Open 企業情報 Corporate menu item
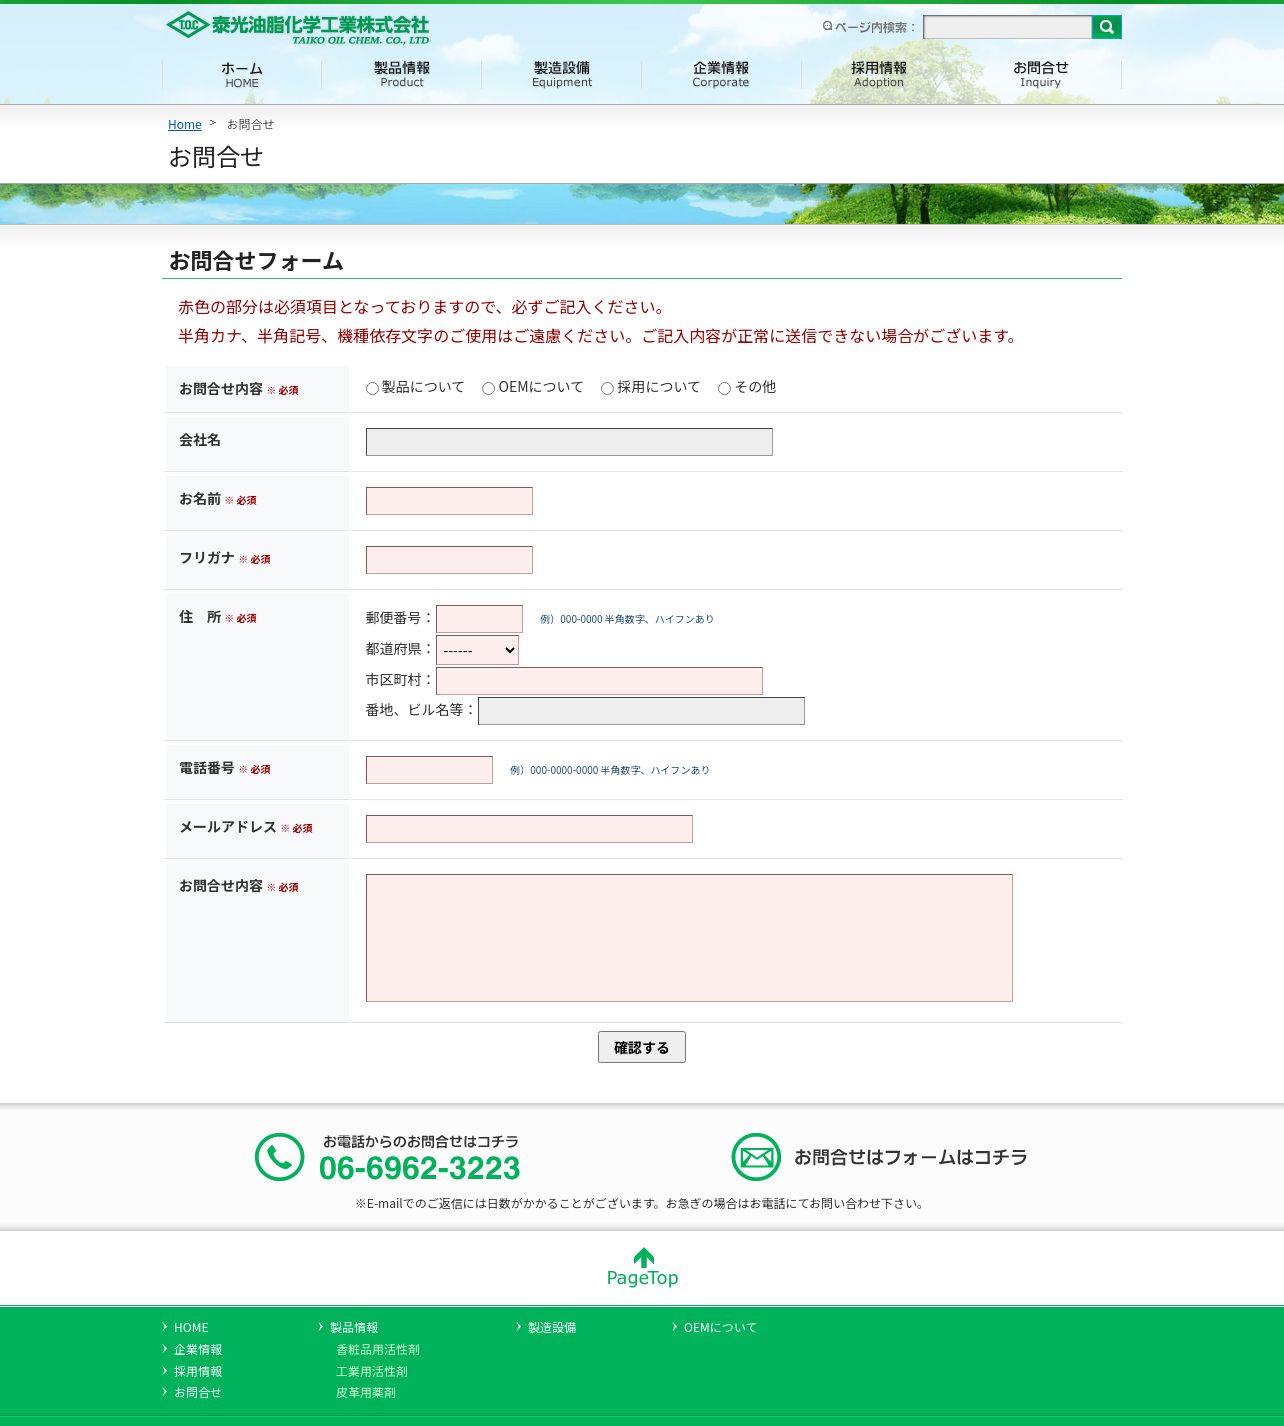This screenshot has width=1284, height=1426. [721, 75]
